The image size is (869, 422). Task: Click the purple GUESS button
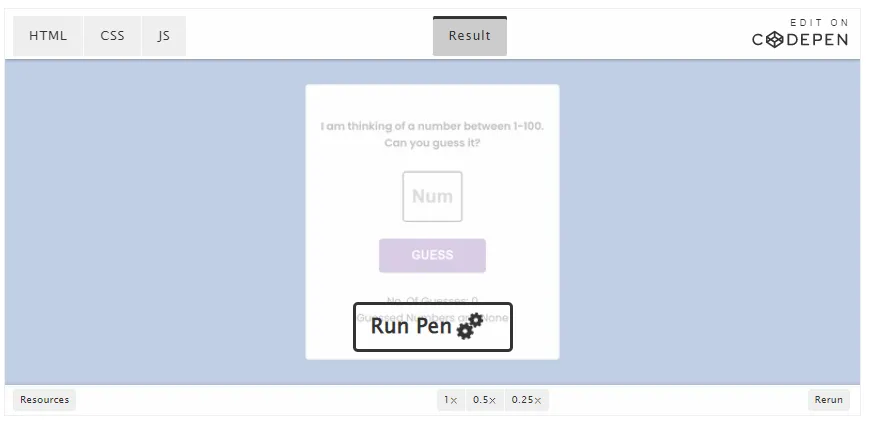pyautogui.click(x=432, y=255)
